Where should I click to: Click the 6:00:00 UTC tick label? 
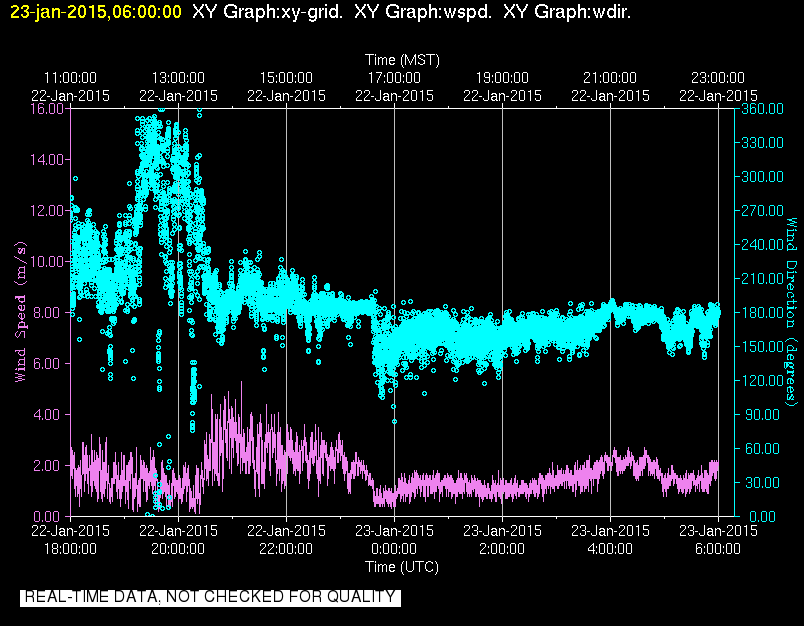pos(718,549)
